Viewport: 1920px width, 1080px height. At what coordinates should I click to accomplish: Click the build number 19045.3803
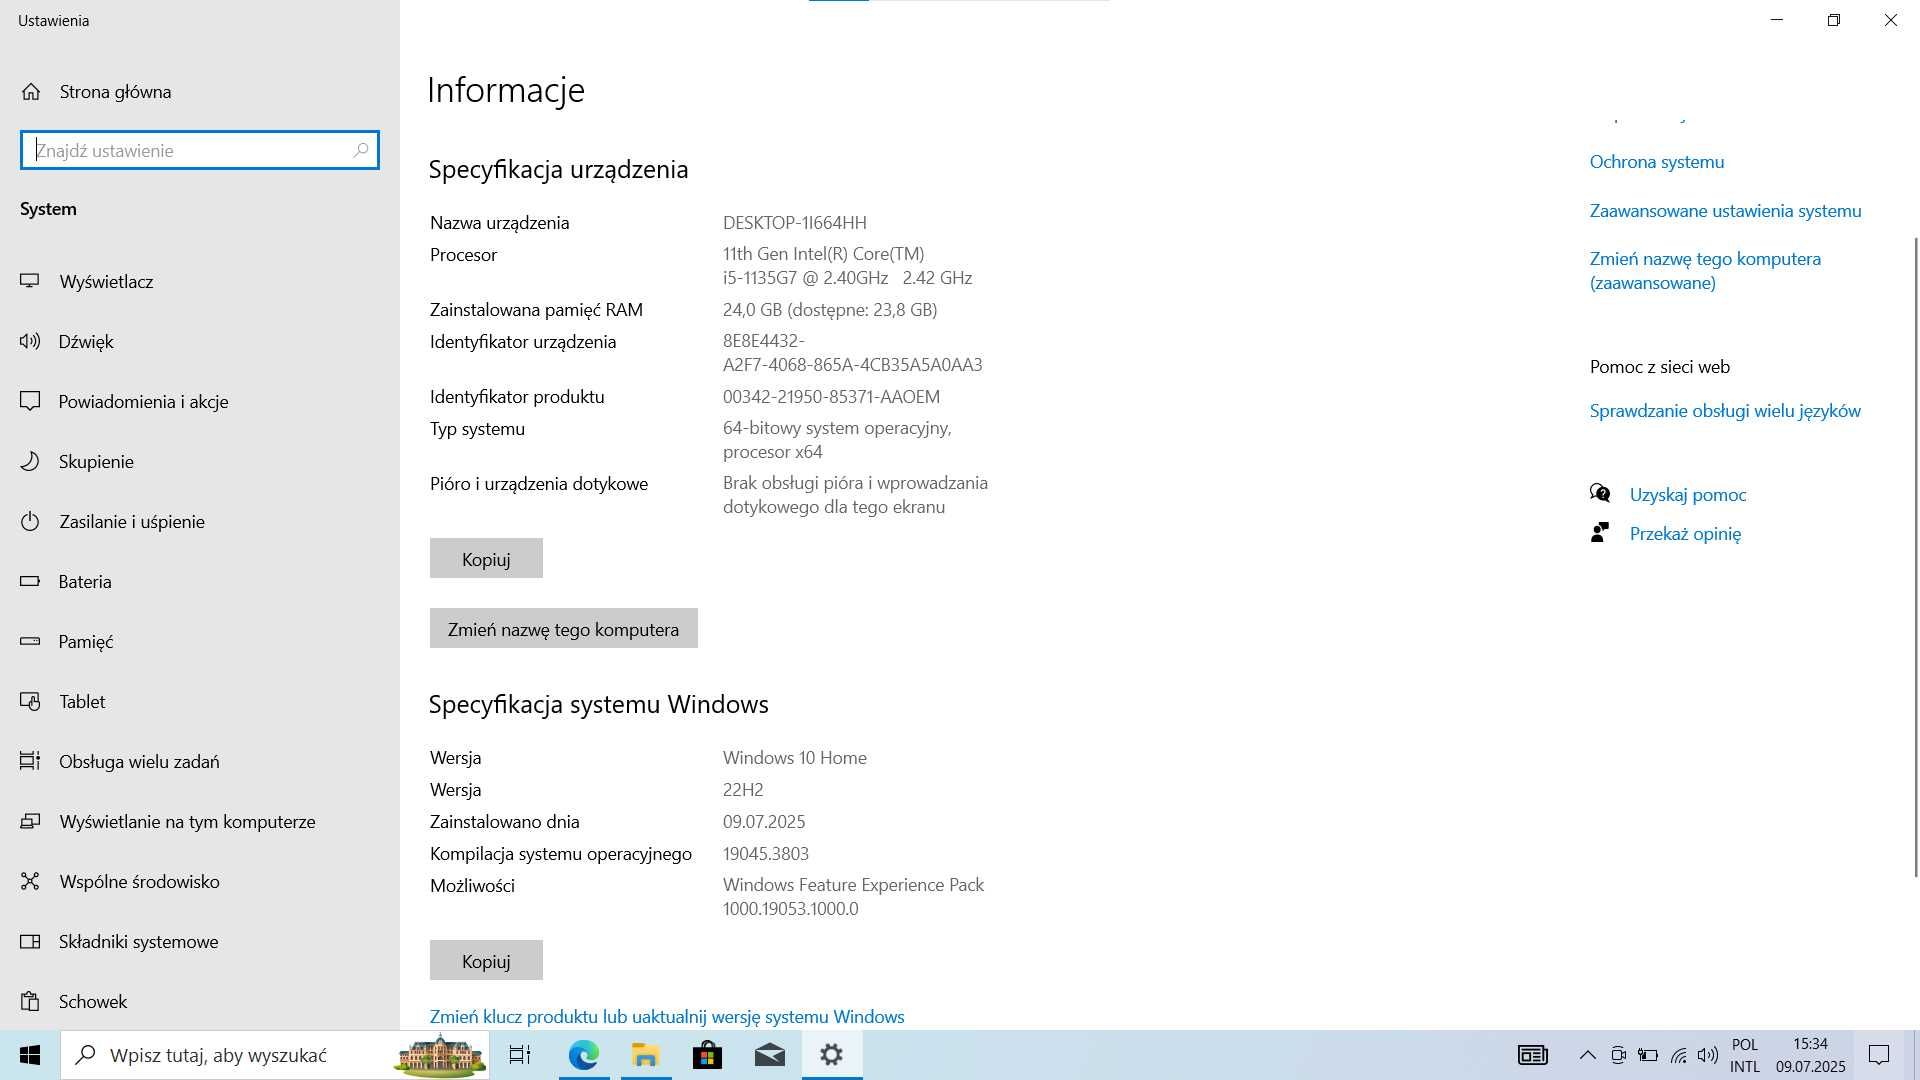point(766,853)
